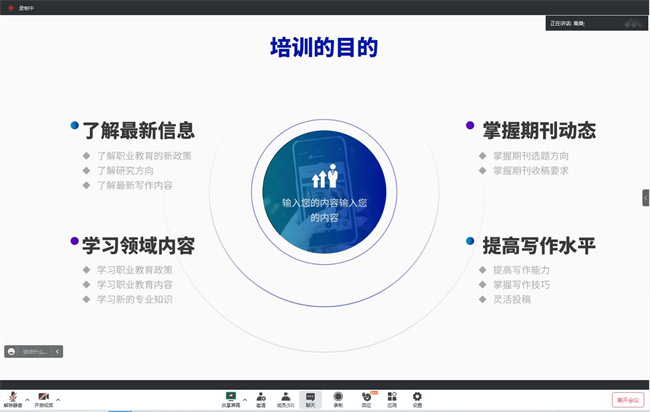Open share screen options arrow
Viewport: 650px width, 412px height.
[x=245, y=400]
